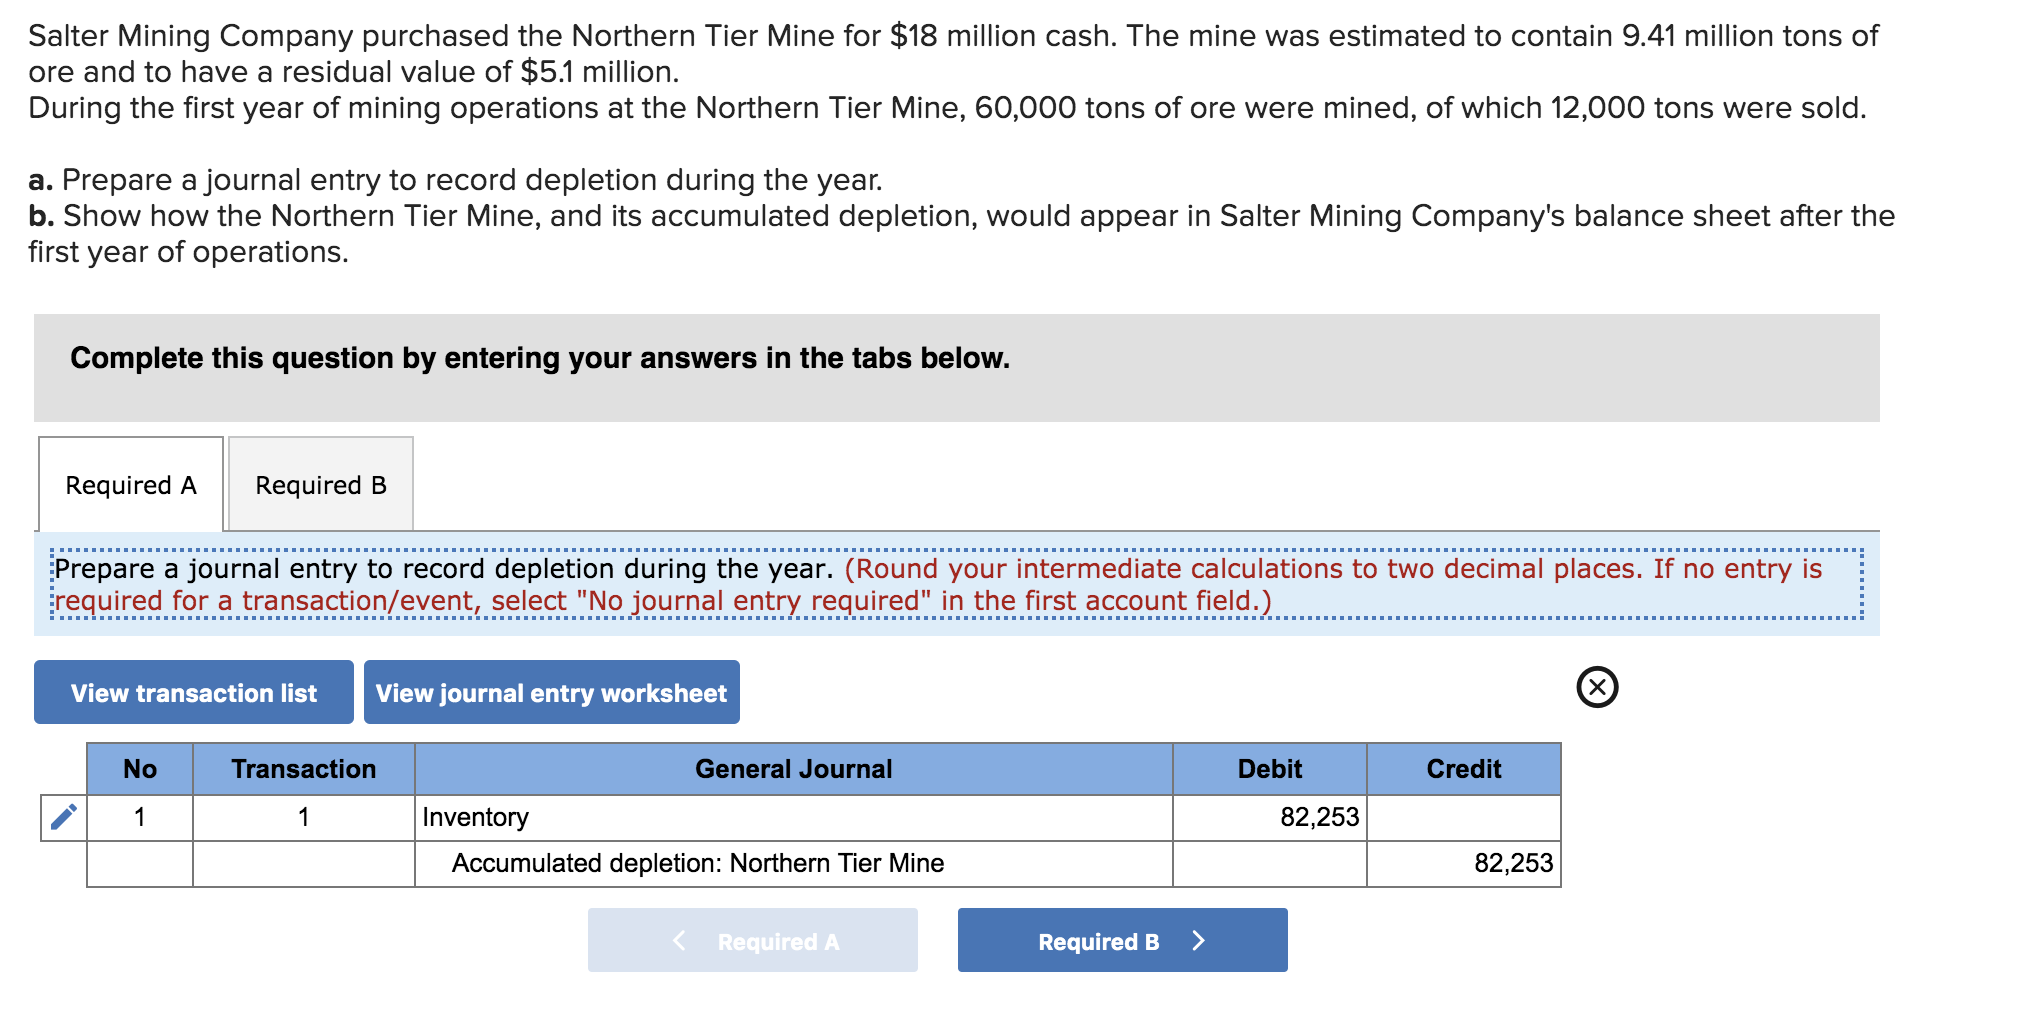Viewport: 2024px width, 1010px height.
Task: Click the Transaction column header
Action: pyautogui.click(x=303, y=769)
